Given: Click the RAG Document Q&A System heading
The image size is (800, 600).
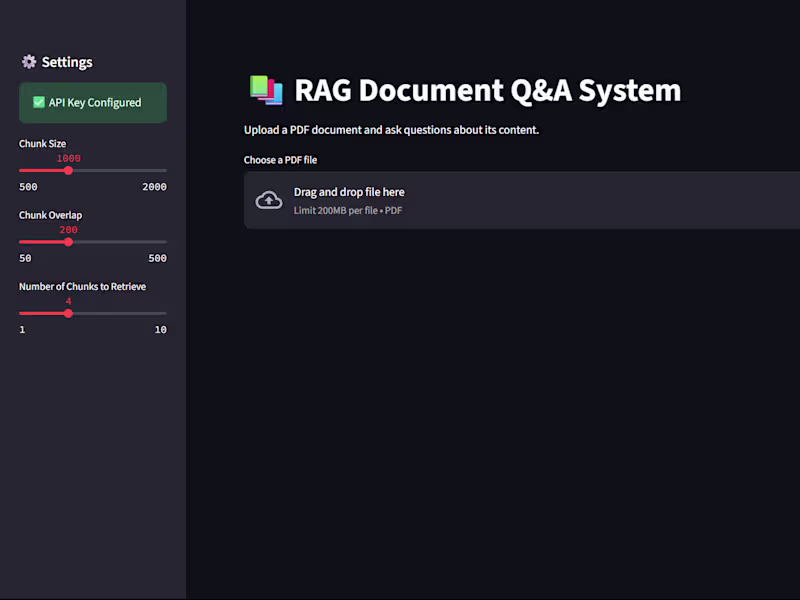Looking at the screenshot, I should pos(487,90).
